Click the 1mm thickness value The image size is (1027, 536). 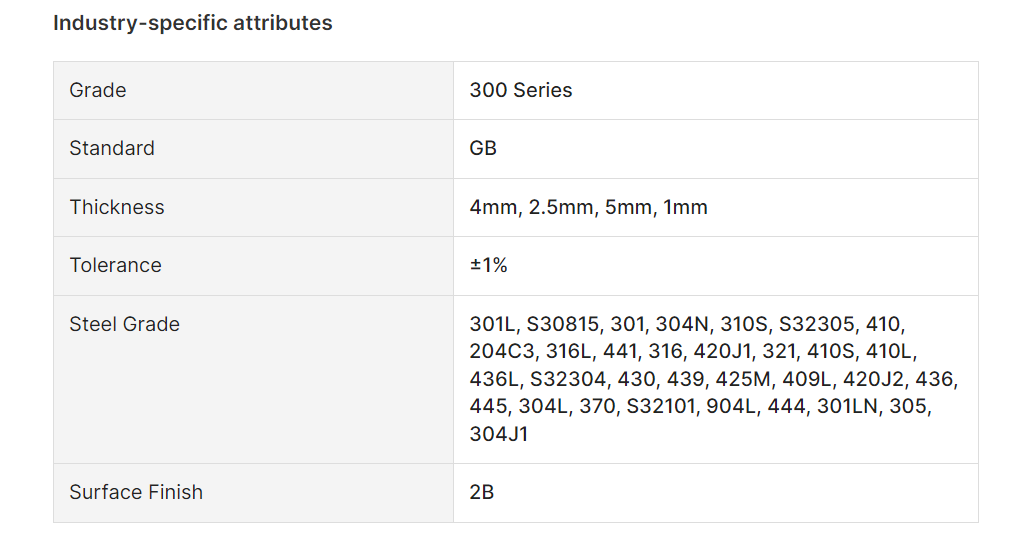pos(685,207)
